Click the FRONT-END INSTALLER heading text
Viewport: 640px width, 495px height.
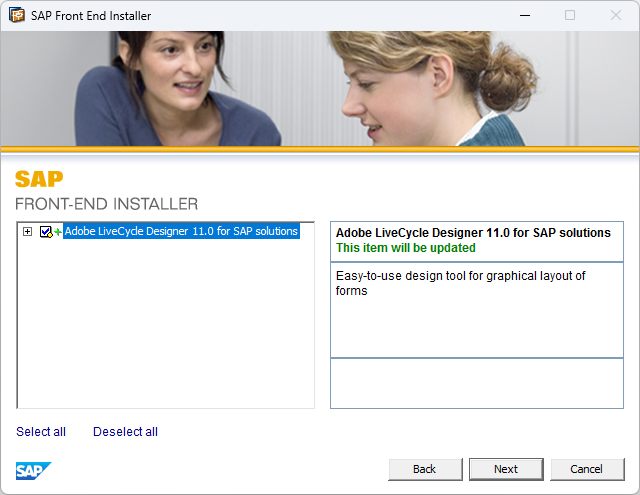point(106,204)
